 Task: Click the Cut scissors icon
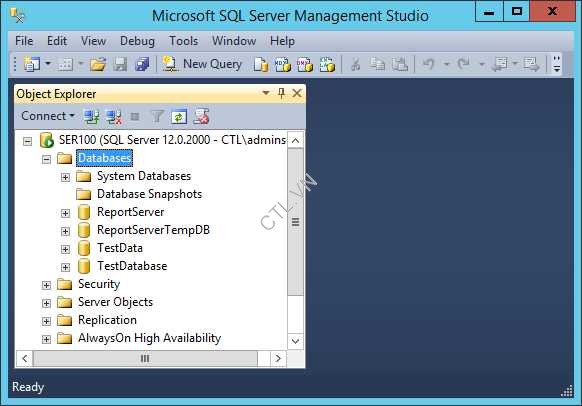tap(356, 64)
